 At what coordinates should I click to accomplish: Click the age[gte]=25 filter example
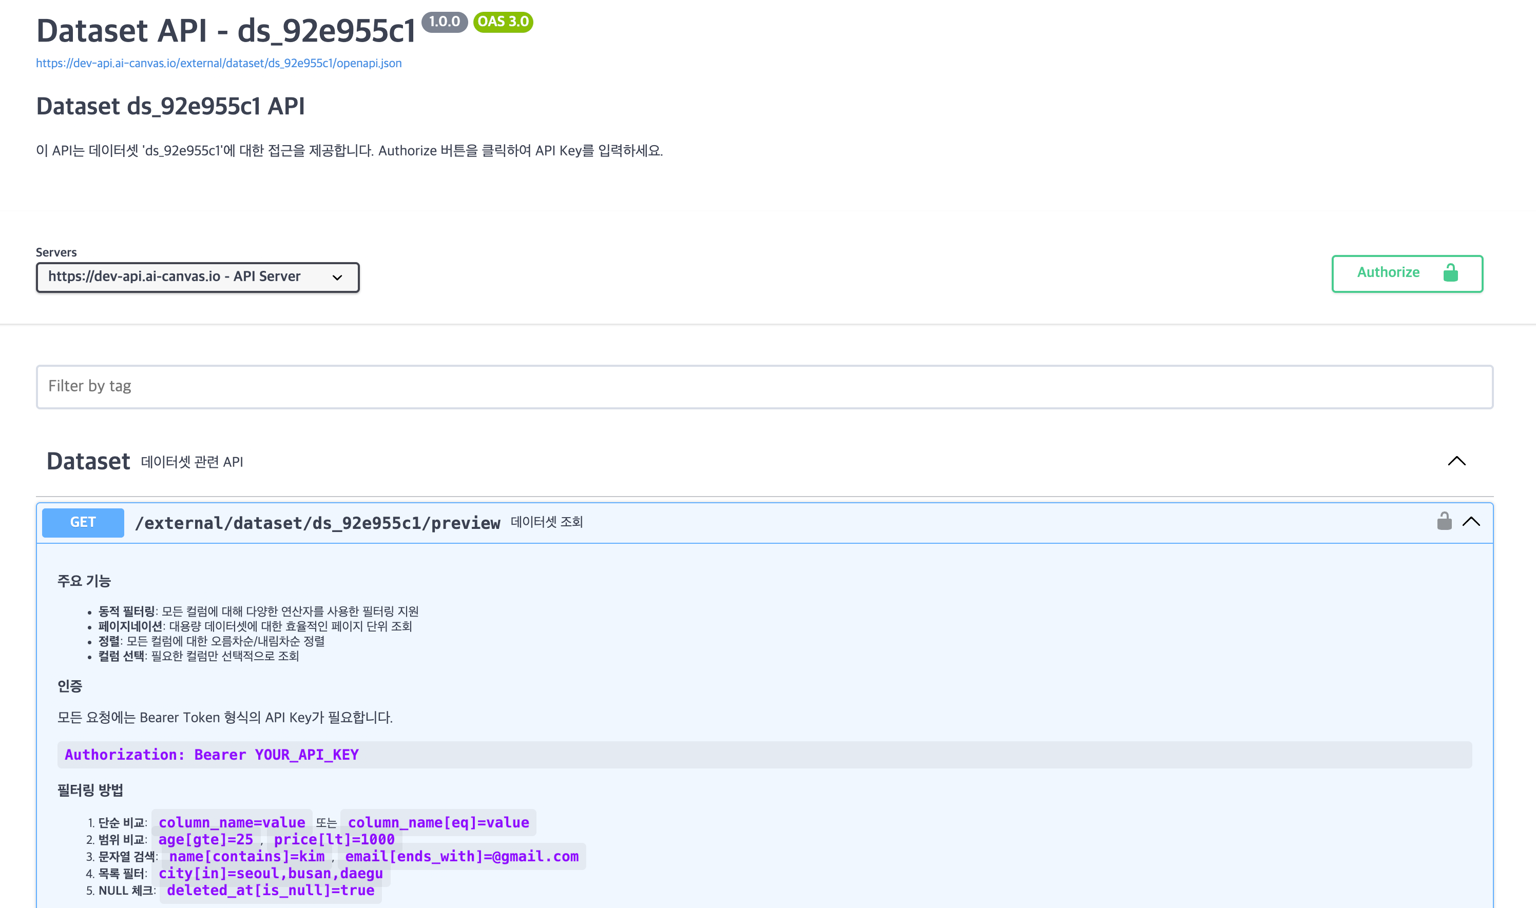[x=206, y=840]
